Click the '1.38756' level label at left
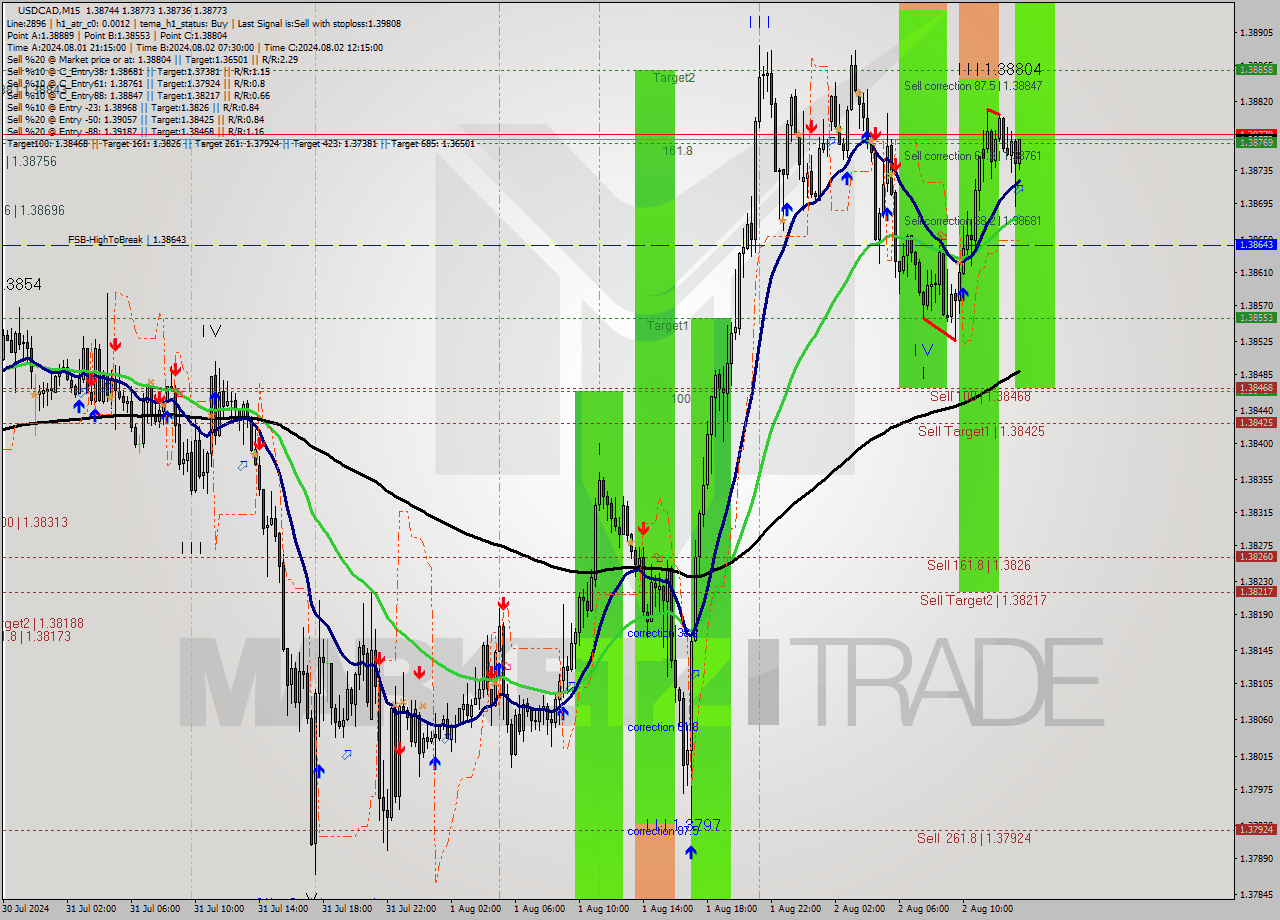This screenshot has width=1280, height=920. [32, 160]
